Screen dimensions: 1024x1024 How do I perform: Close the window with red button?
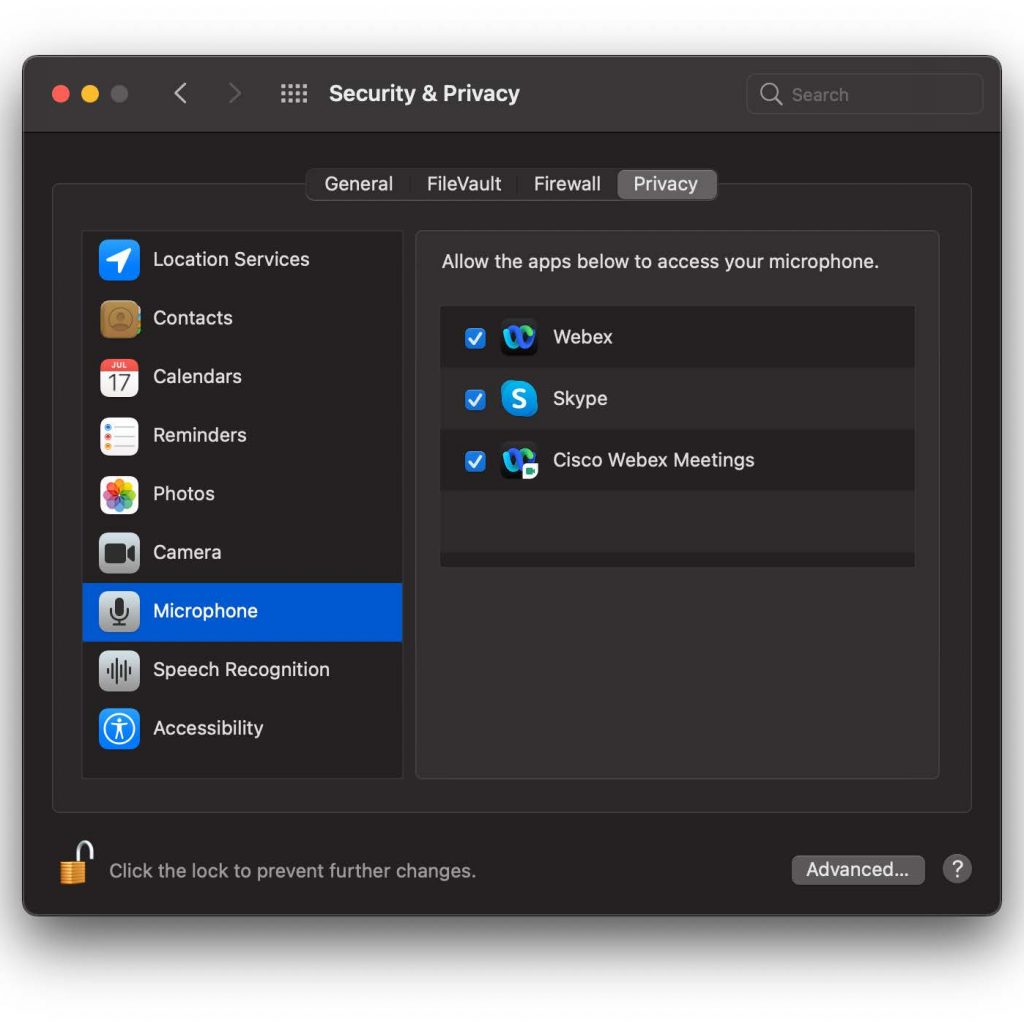coord(61,94)
